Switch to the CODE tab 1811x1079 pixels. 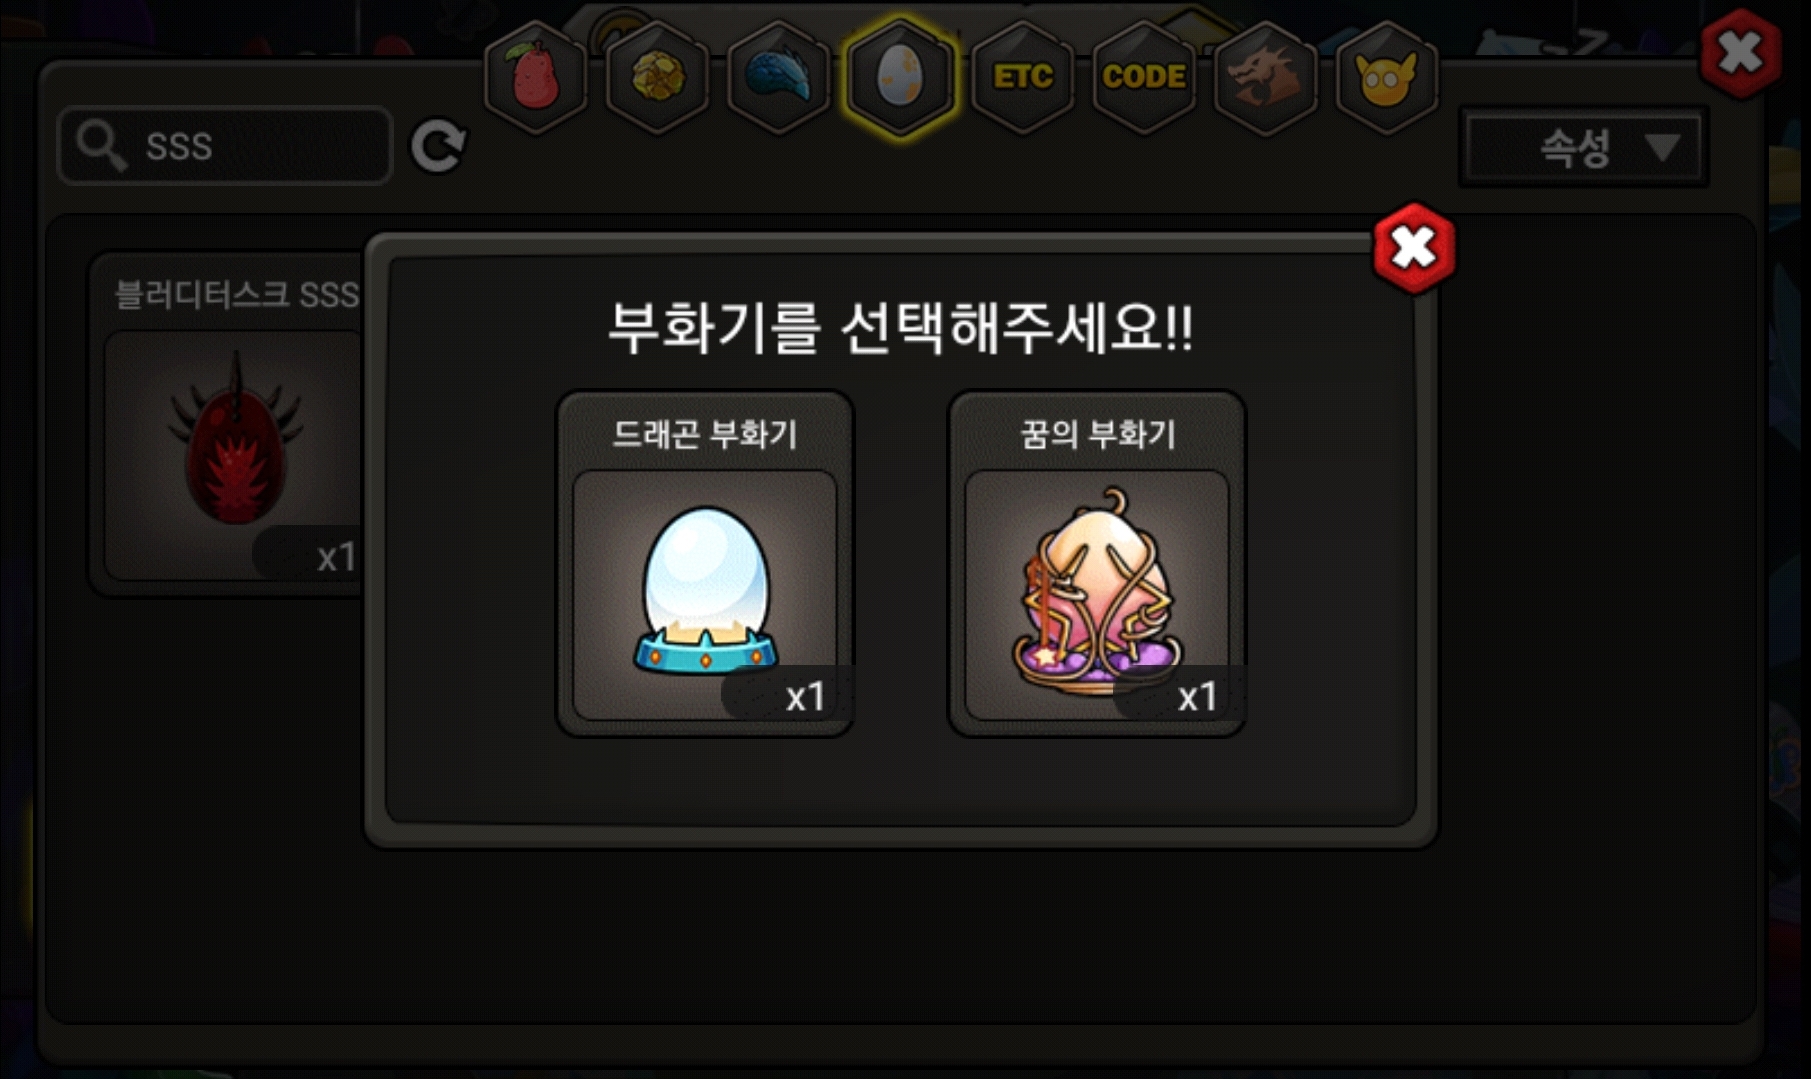pyautogui.click(x=1144, y=77)
